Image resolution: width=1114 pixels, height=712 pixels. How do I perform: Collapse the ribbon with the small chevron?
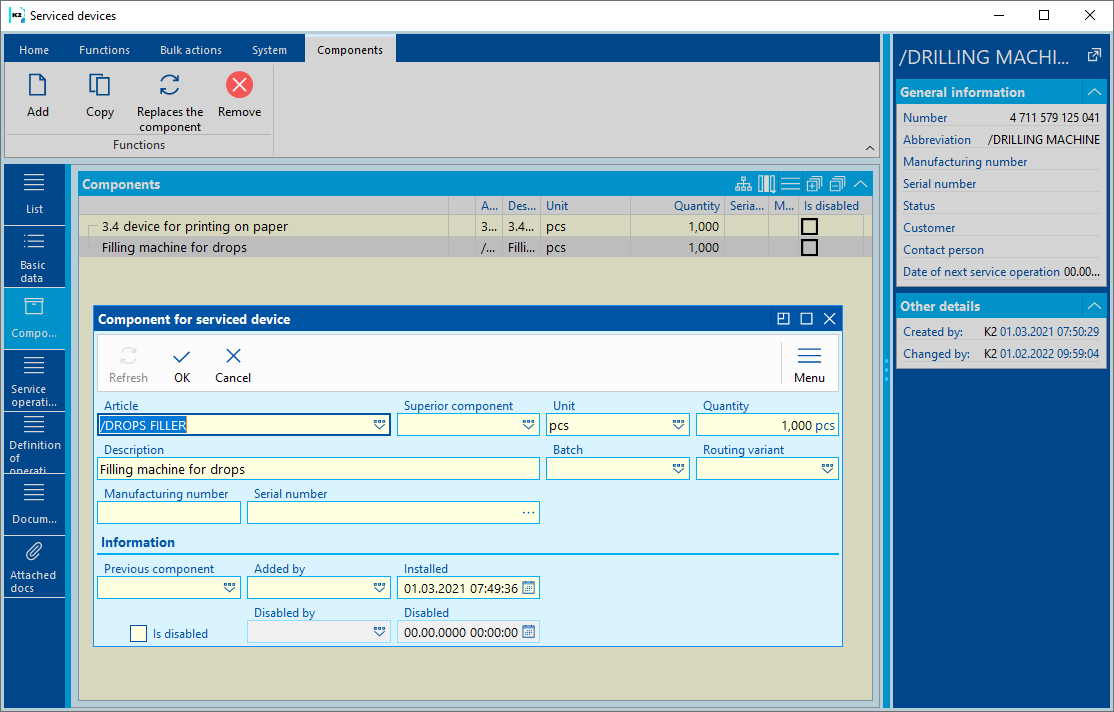[x=870, y=148]
